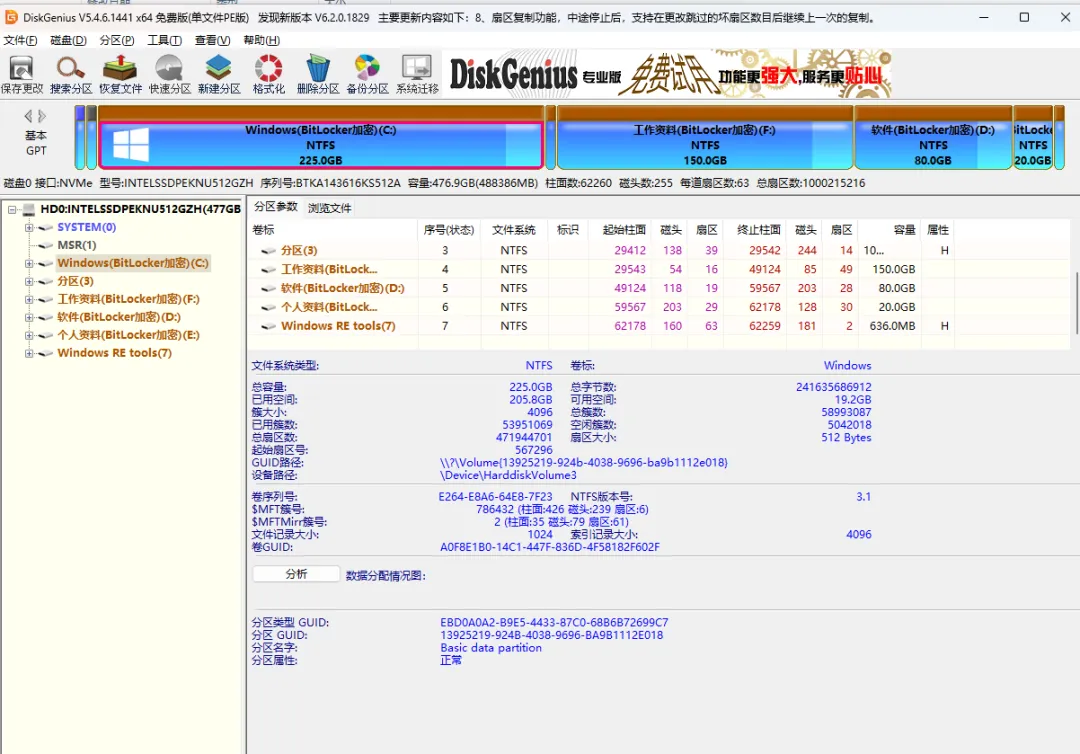This screenshot has width=1080, height=754.
Task: Select SYSTEM(0) in the disk tree
Action: 86,227
